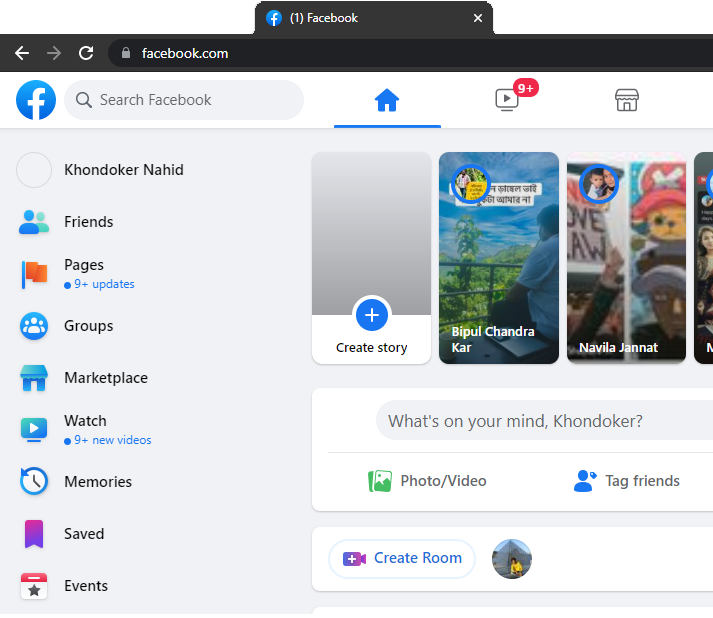Click the Create Room button
Viewport: 713px width, 618px height.
[403, 558]
